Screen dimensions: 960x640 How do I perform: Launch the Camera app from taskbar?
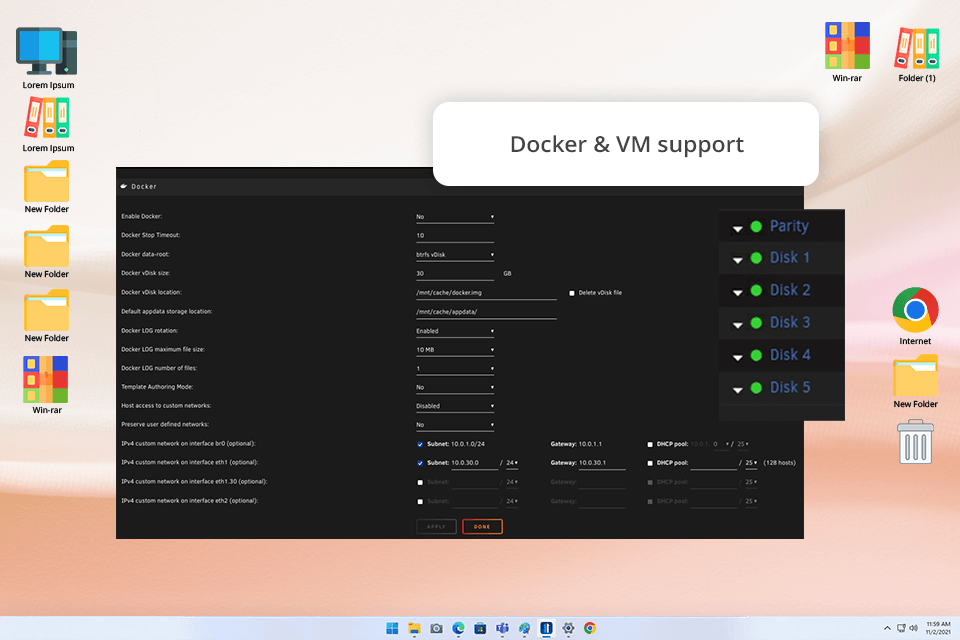tap(437, 628)
